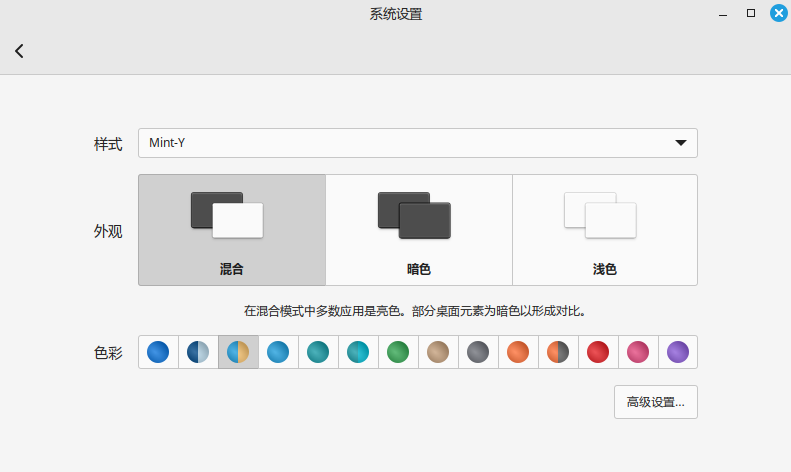Choose the pink accent color
The image size is (791, 472).
(638, 352)
